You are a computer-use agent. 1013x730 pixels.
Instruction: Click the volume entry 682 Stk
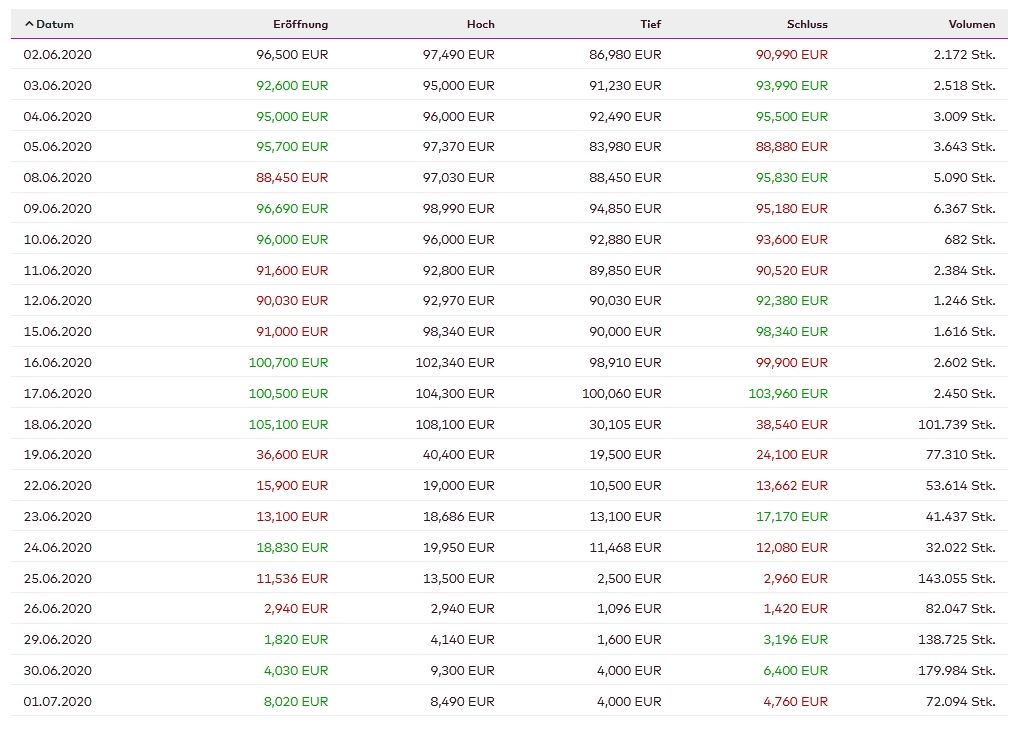(968, 239)
